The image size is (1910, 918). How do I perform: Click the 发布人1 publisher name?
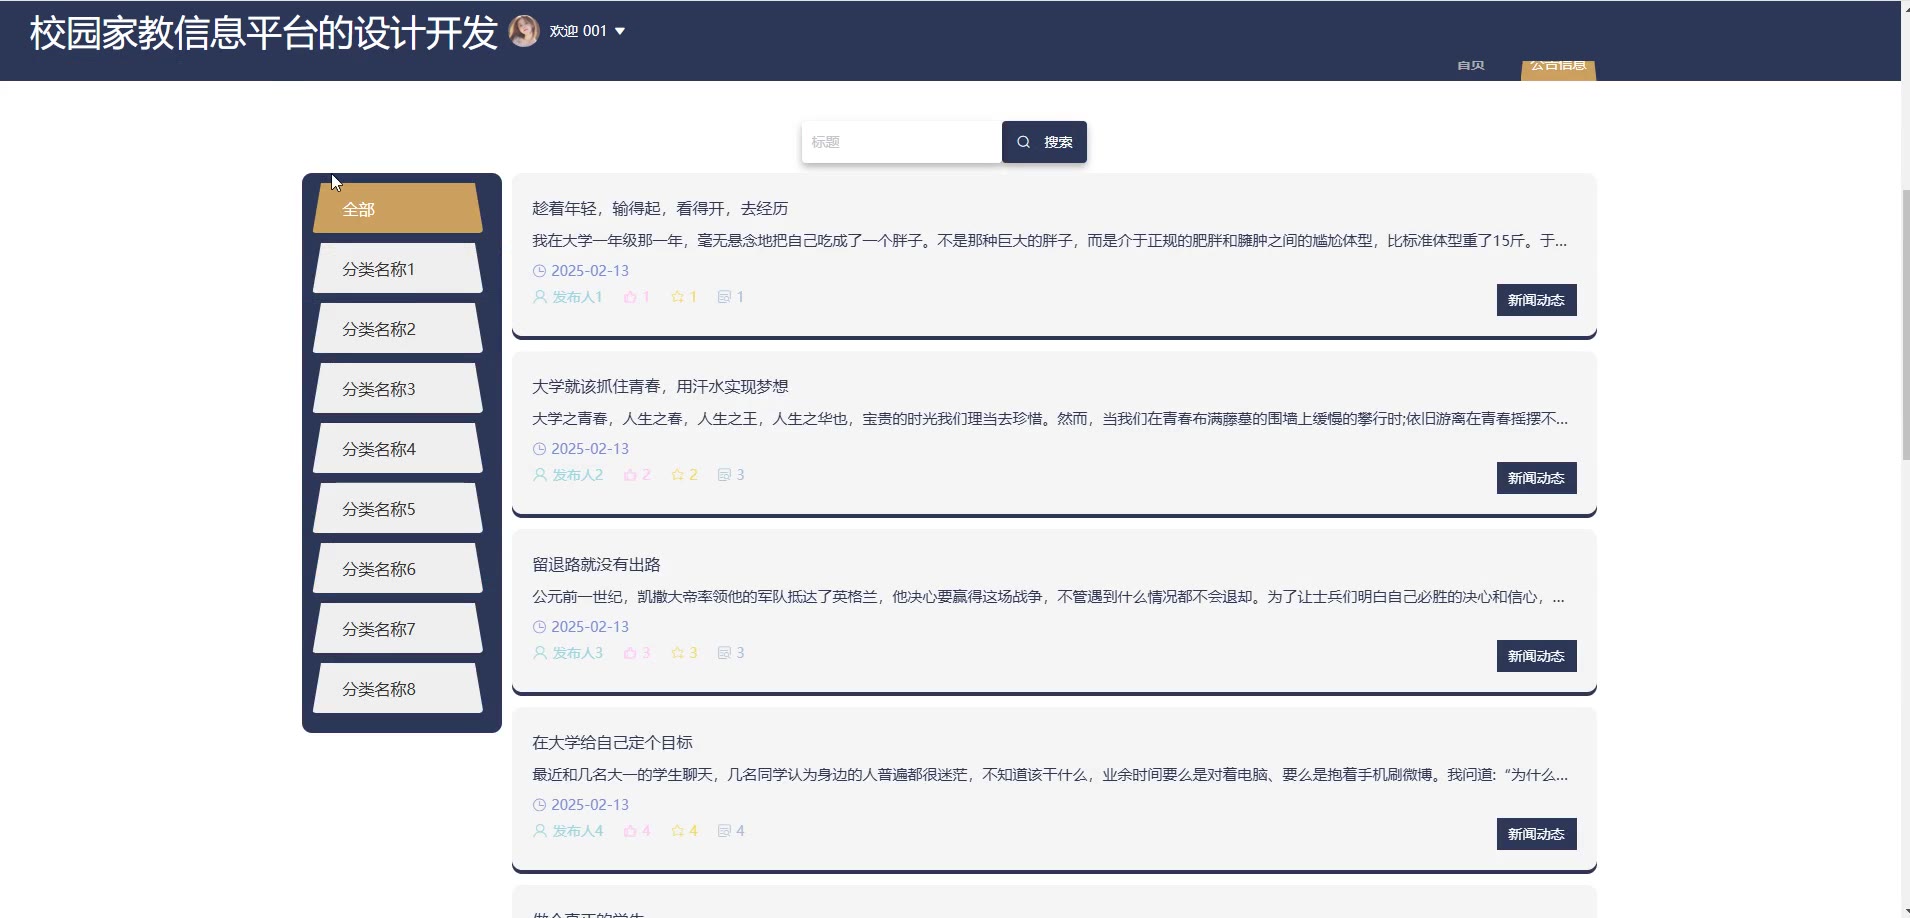click(x=577, y=297)
